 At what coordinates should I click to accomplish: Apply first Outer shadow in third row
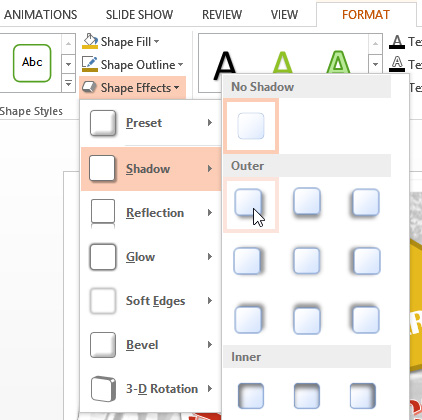tap(248, 320)
